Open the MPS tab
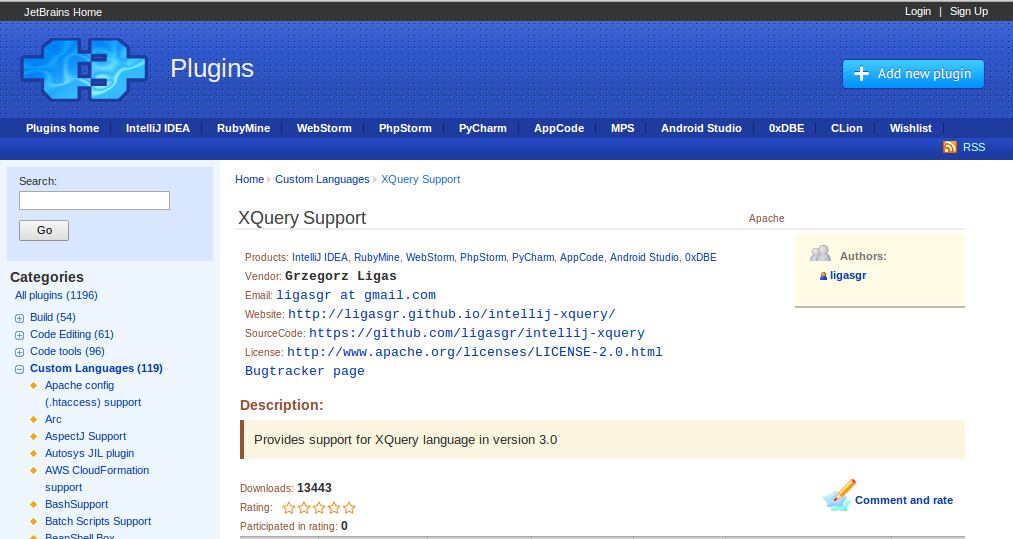Viewport: 1013px width, 539px height. [x=623, y=128]
